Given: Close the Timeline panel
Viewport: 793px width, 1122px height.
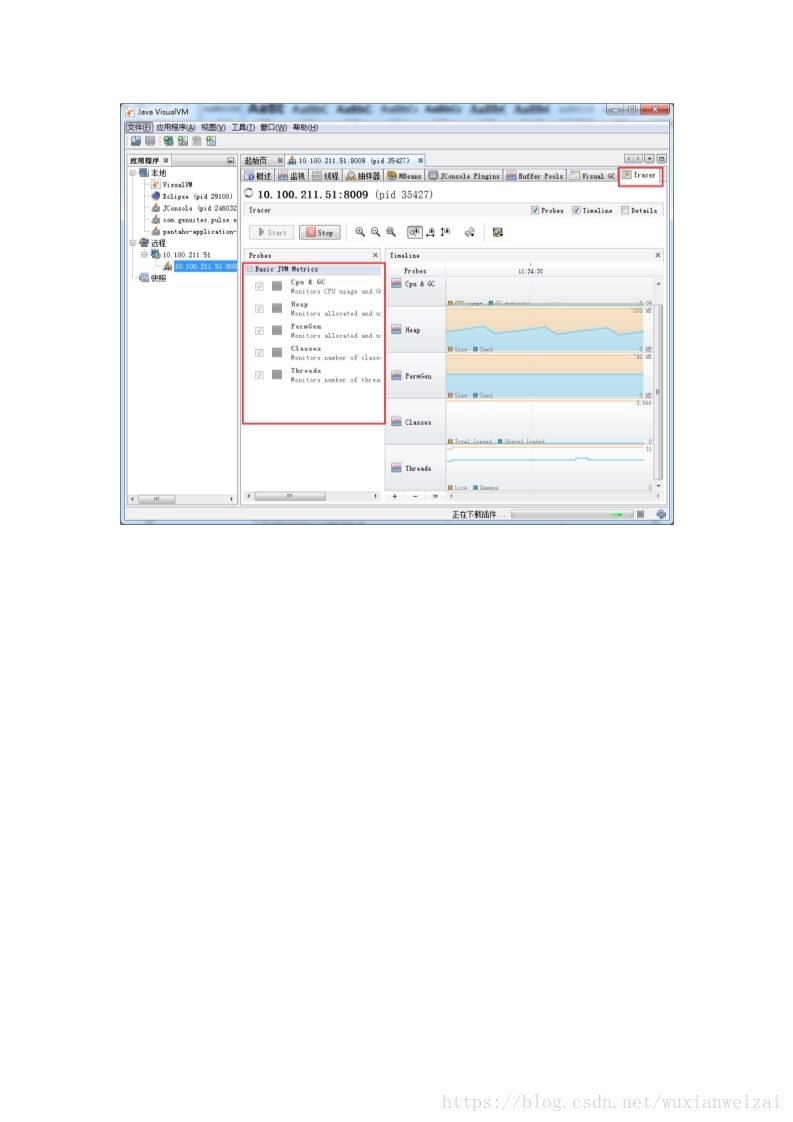Looking at the screenshot, I should point(658,255).
